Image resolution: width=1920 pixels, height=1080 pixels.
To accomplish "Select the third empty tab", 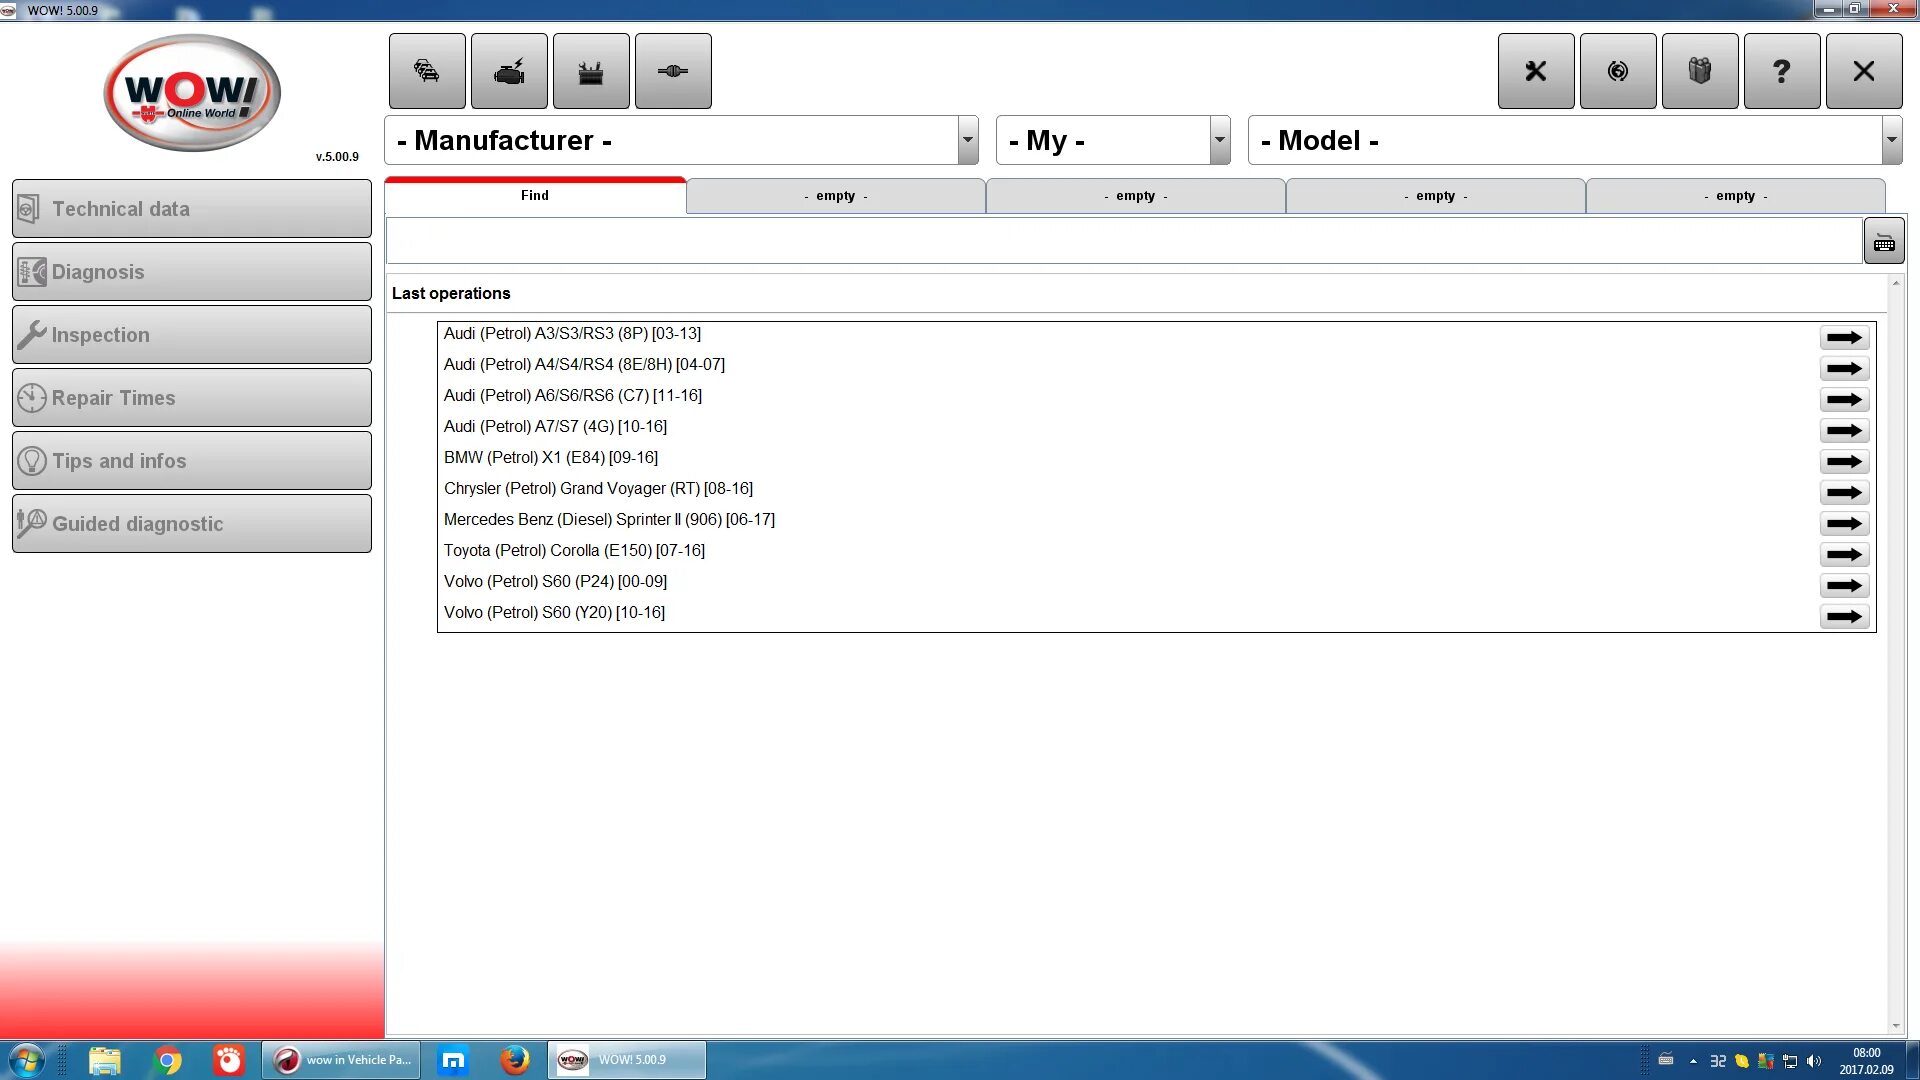I will click(1436, 196).
